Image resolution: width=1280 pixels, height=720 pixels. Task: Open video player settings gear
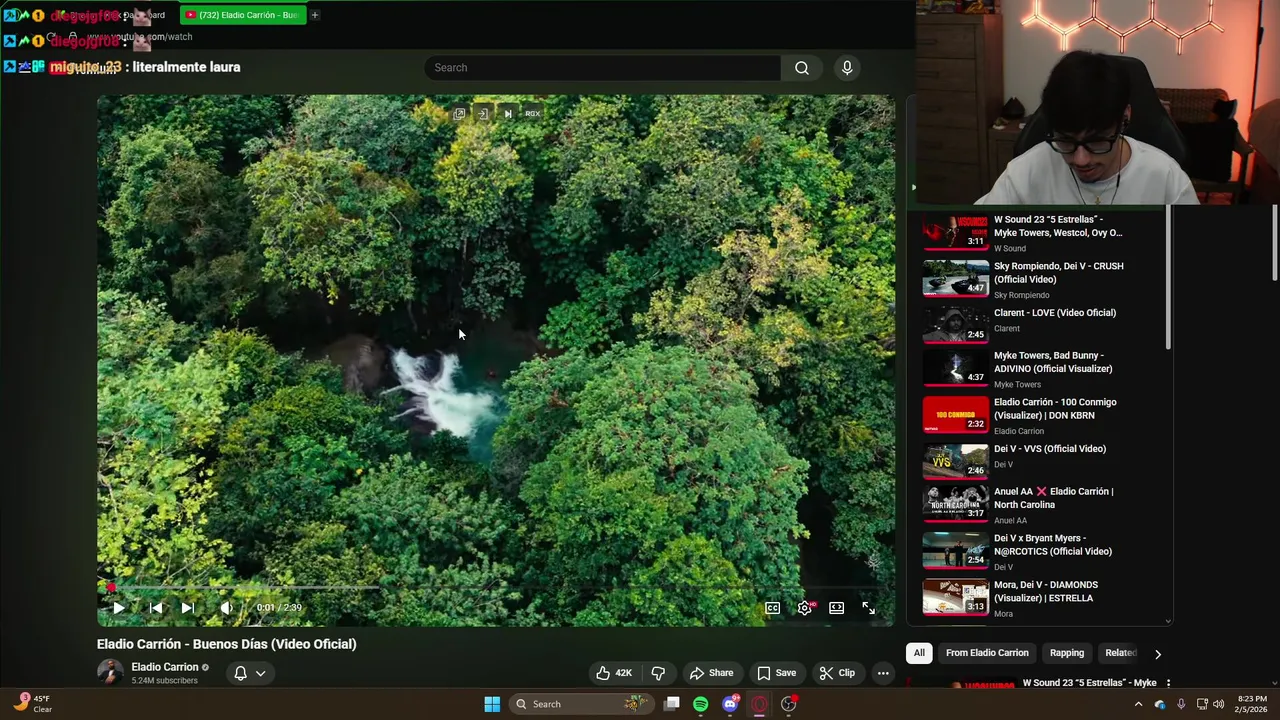click(805, 607)
